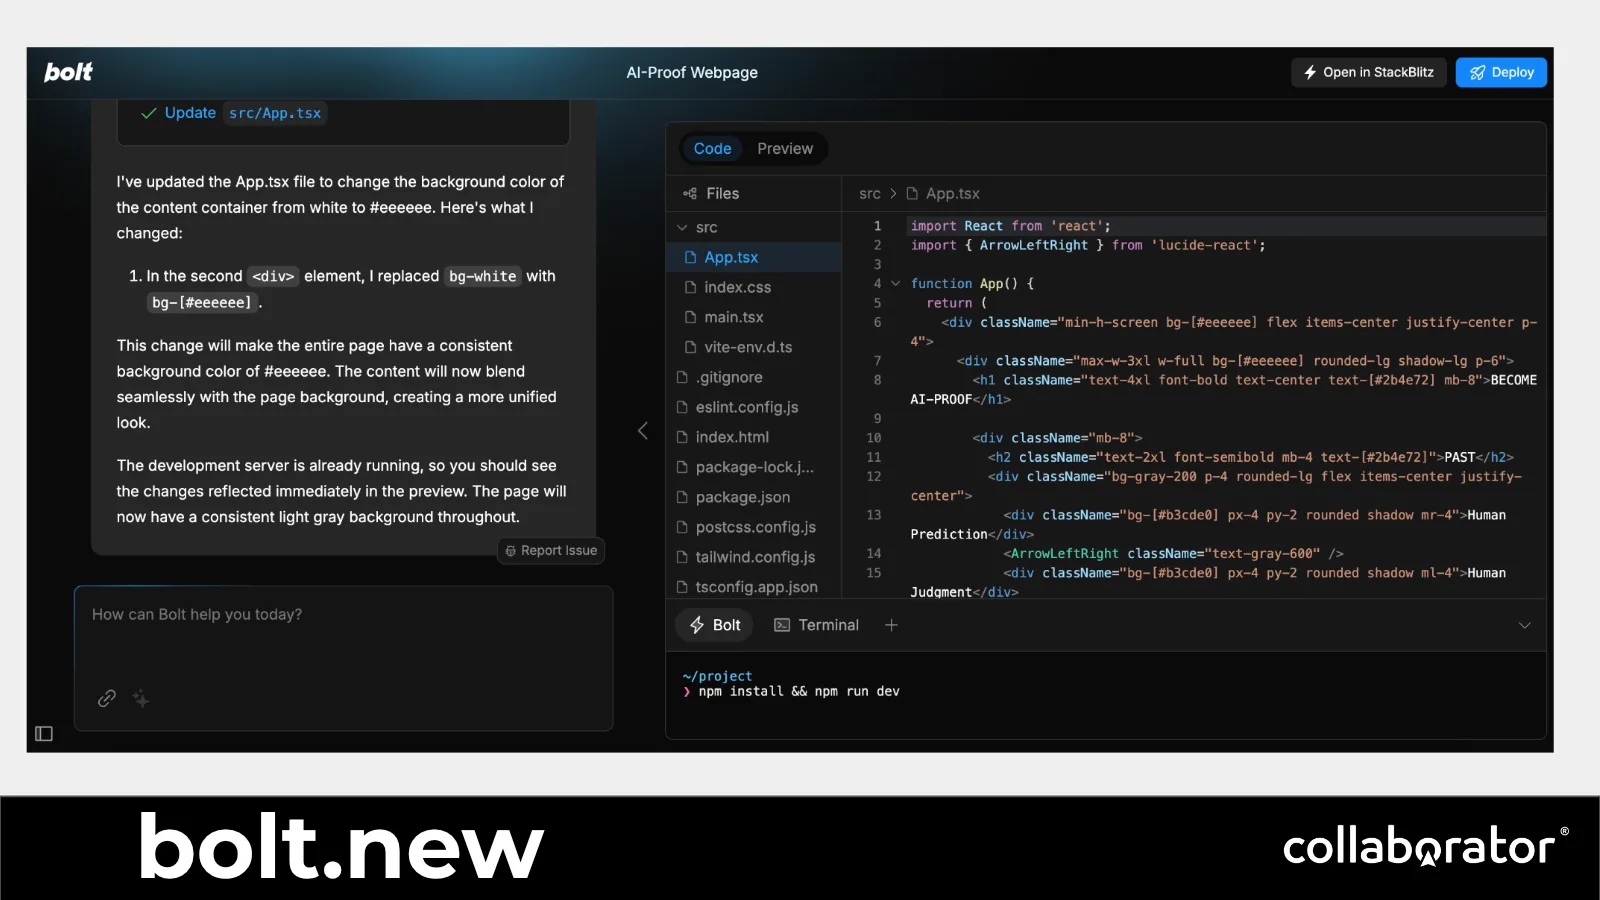This screenshot has width=1600, height=900.
Task: Click the import React code line
Action: (1010, 226)
